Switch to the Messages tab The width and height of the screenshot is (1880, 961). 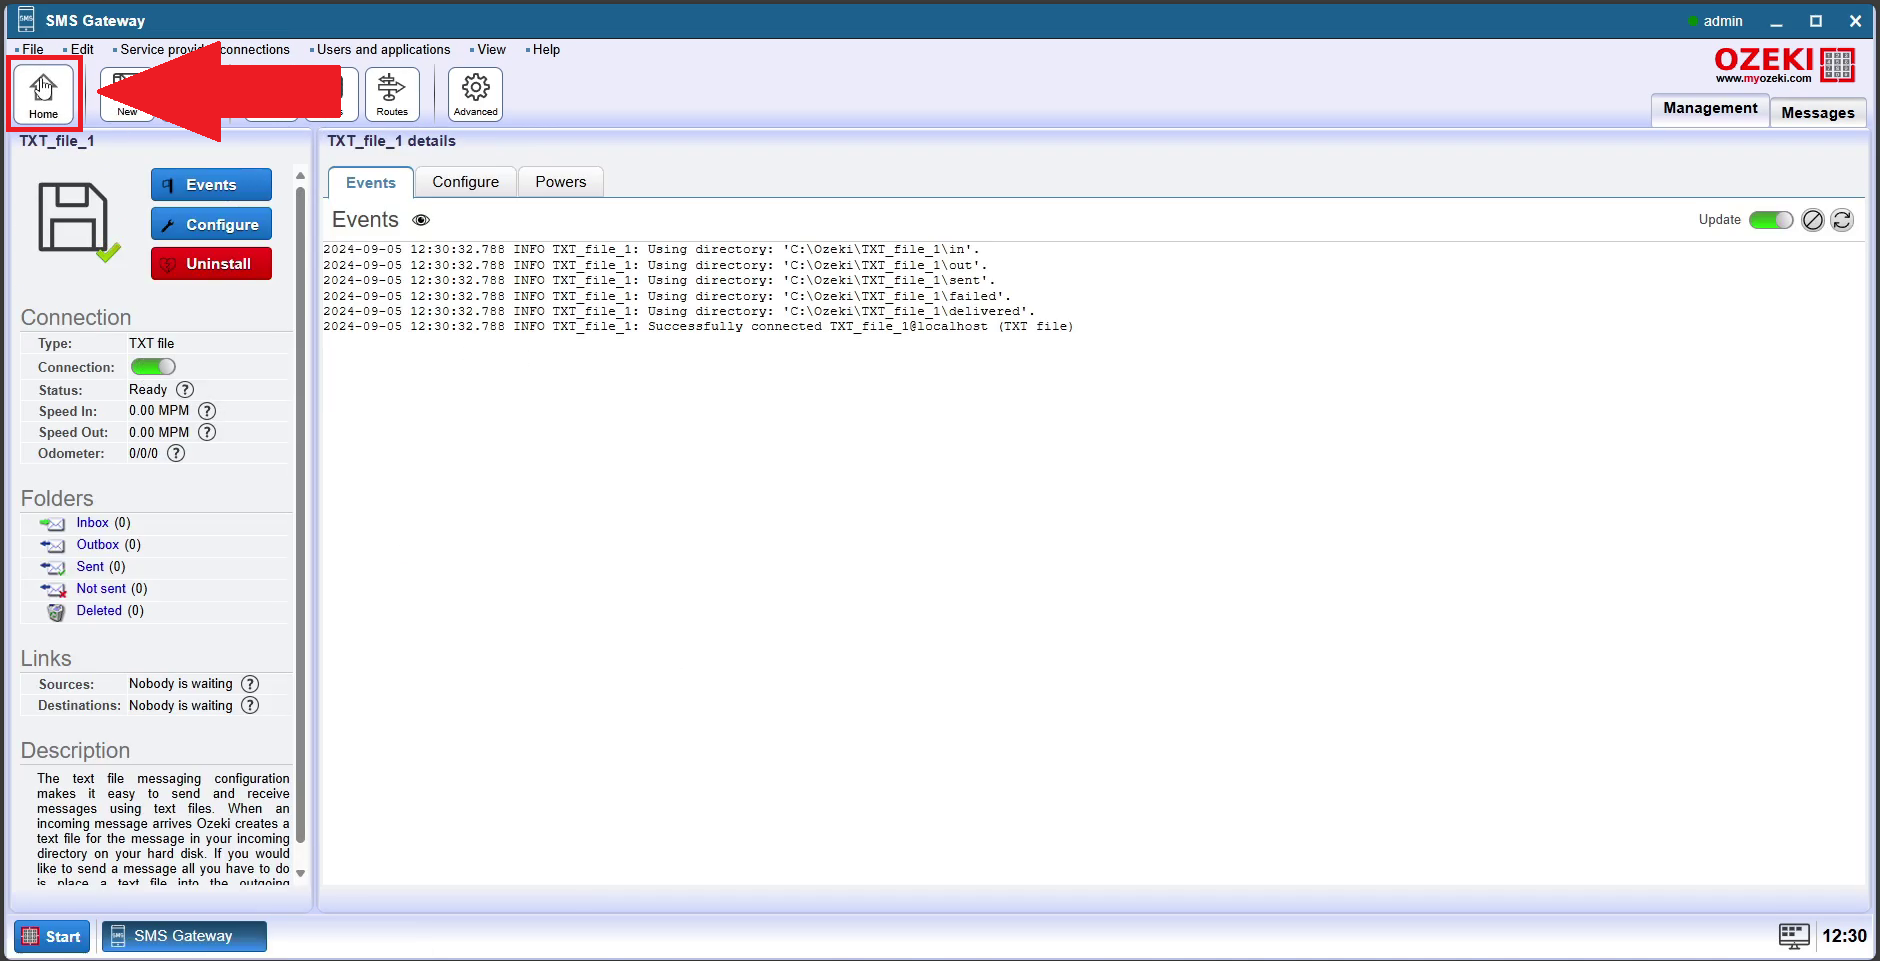tap(1817, 112)
